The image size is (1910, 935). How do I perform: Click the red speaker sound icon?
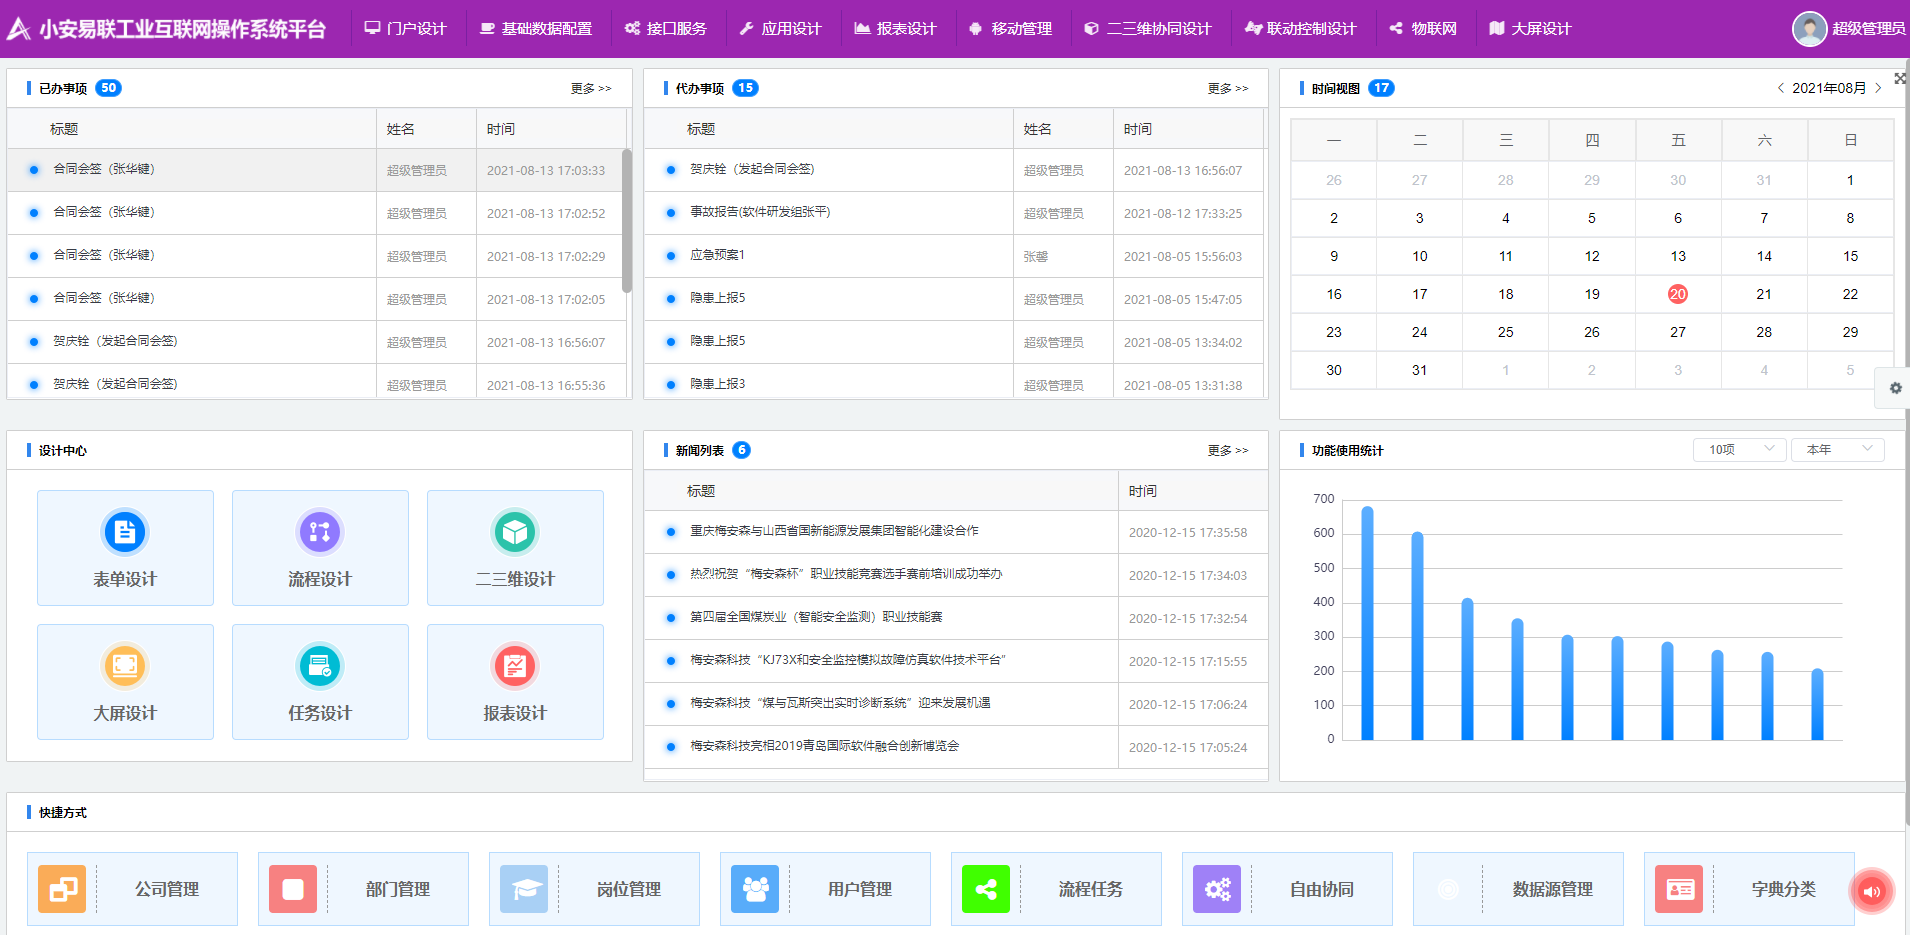coord(1872,891)
